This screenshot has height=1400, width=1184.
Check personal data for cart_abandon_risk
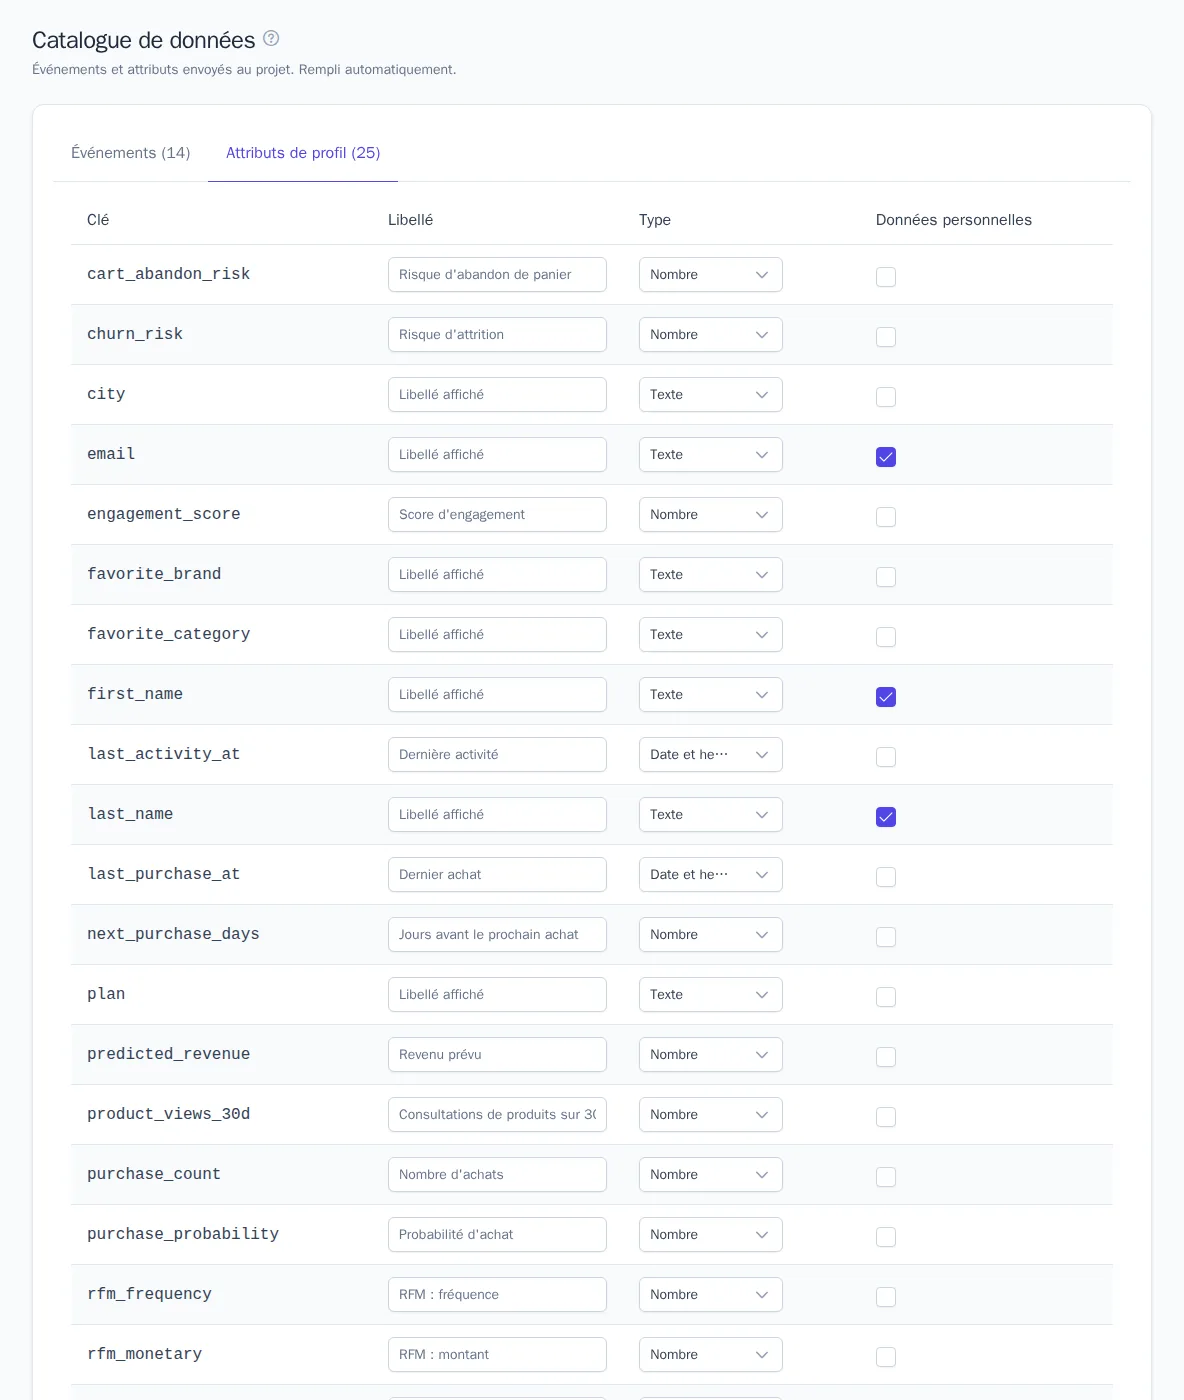pos(886,277)
